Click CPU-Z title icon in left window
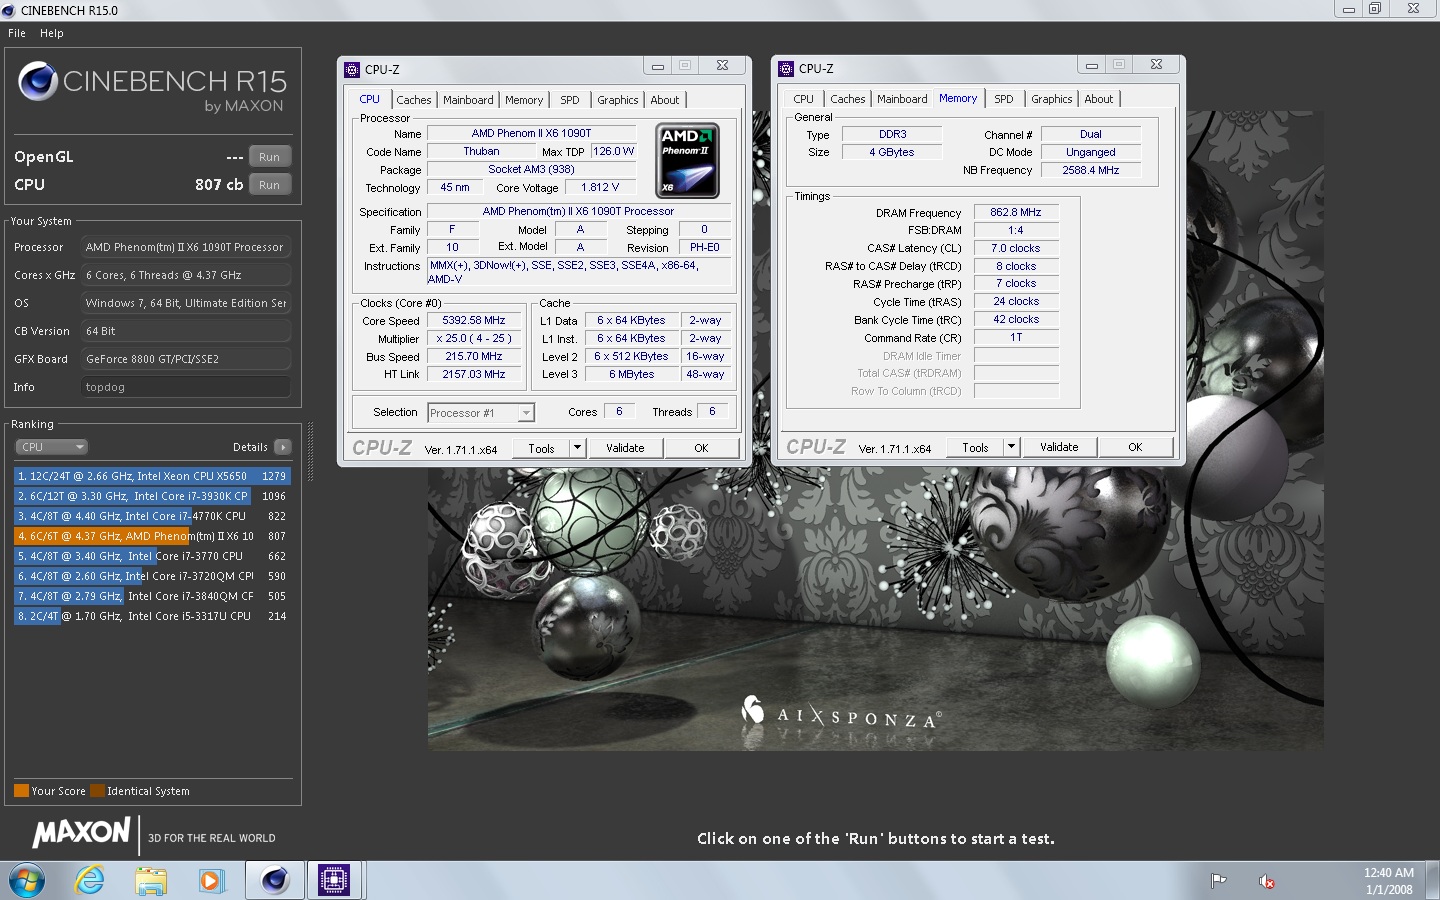The width and height of the screenshot is (1440, 900). click(352, 70)
